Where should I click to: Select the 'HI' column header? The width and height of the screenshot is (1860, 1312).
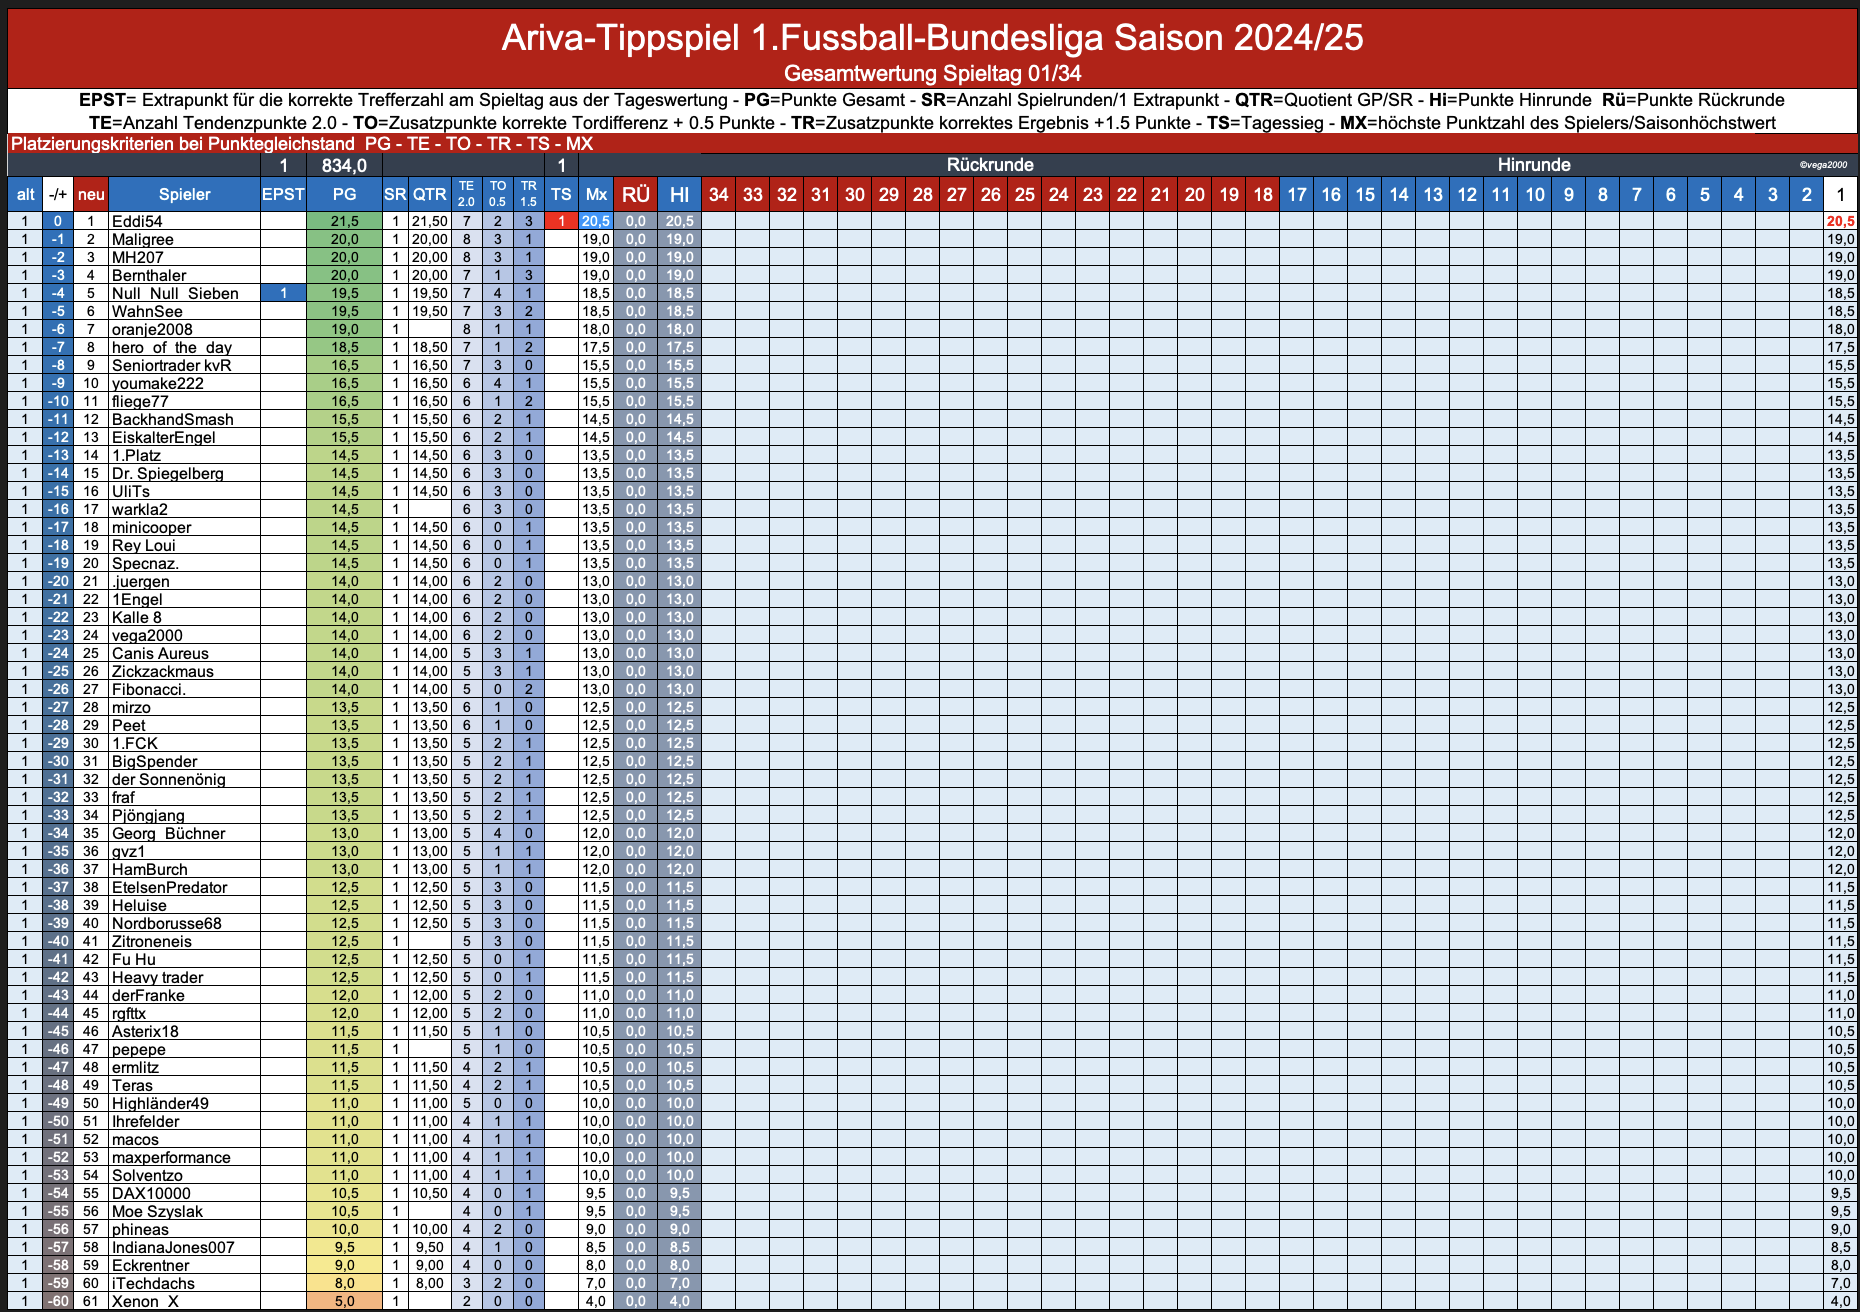click(680, 194)
